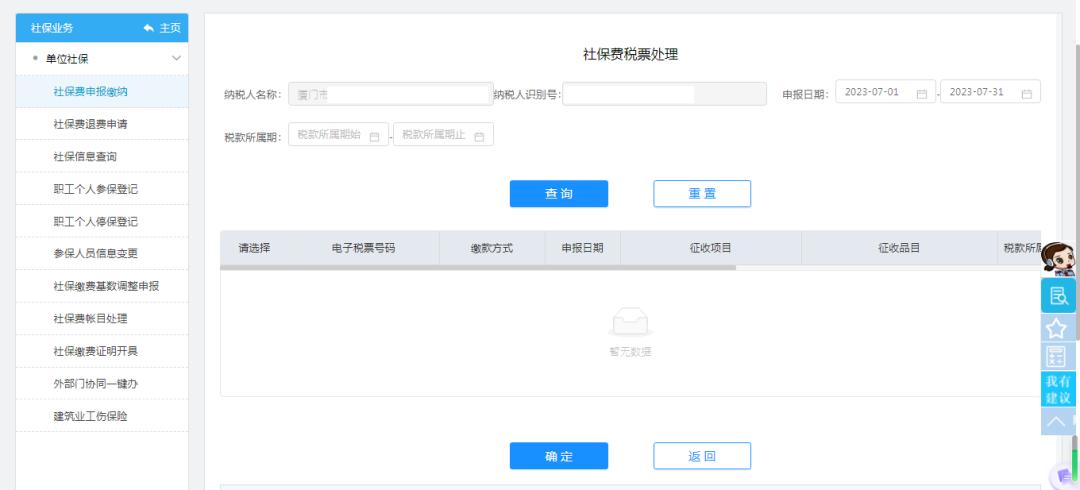The width and height of the screenshot is (1080, 490).
Task: Click the table's horizontal scrollbar
Action: [x=478, y=268]
